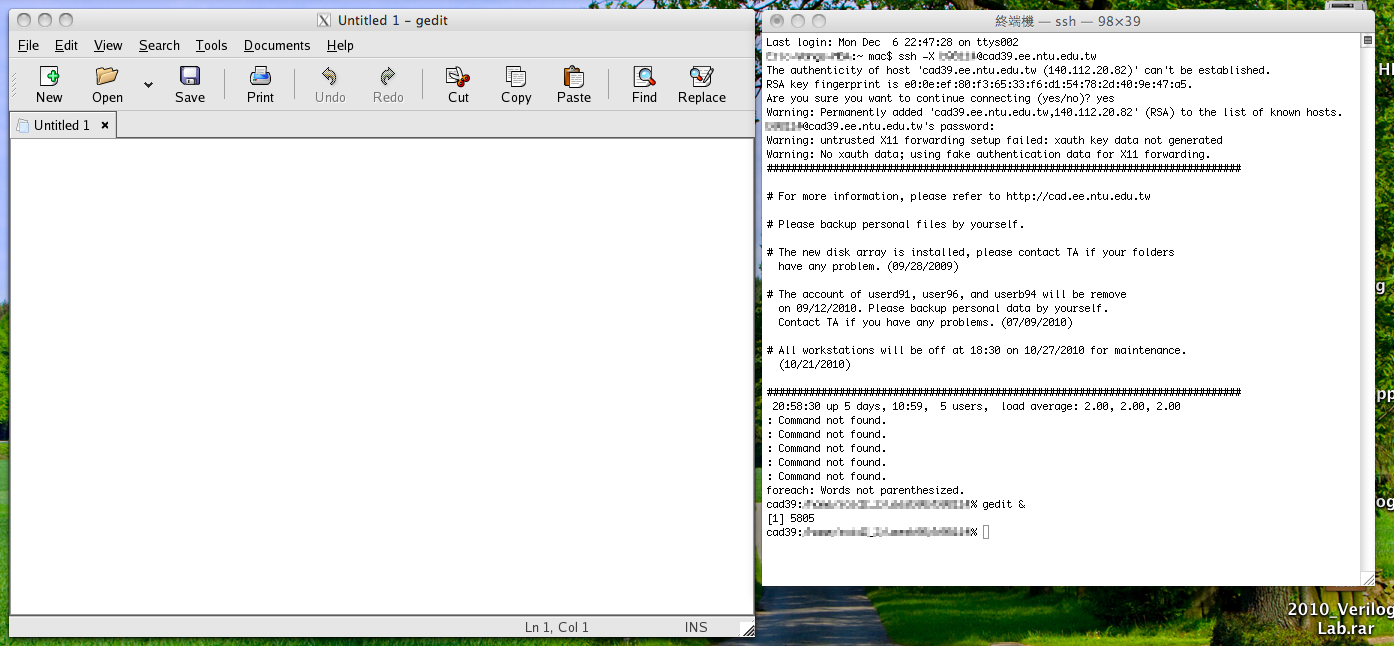
Task: Expand the Open recent files dropdown arrow
Action: pyautogui.click(x=148, y=85)
